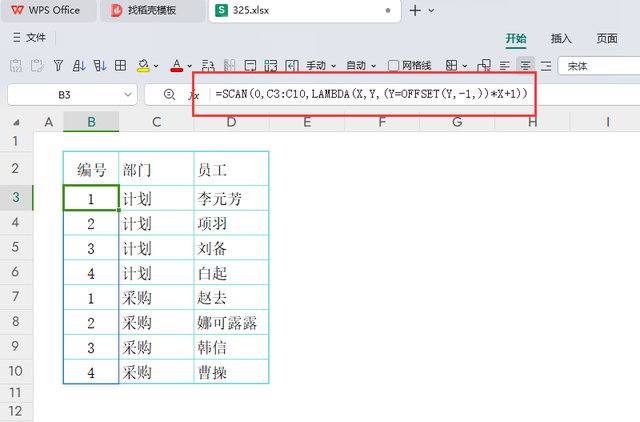Expand new tab options chevron

pos(431,11)
